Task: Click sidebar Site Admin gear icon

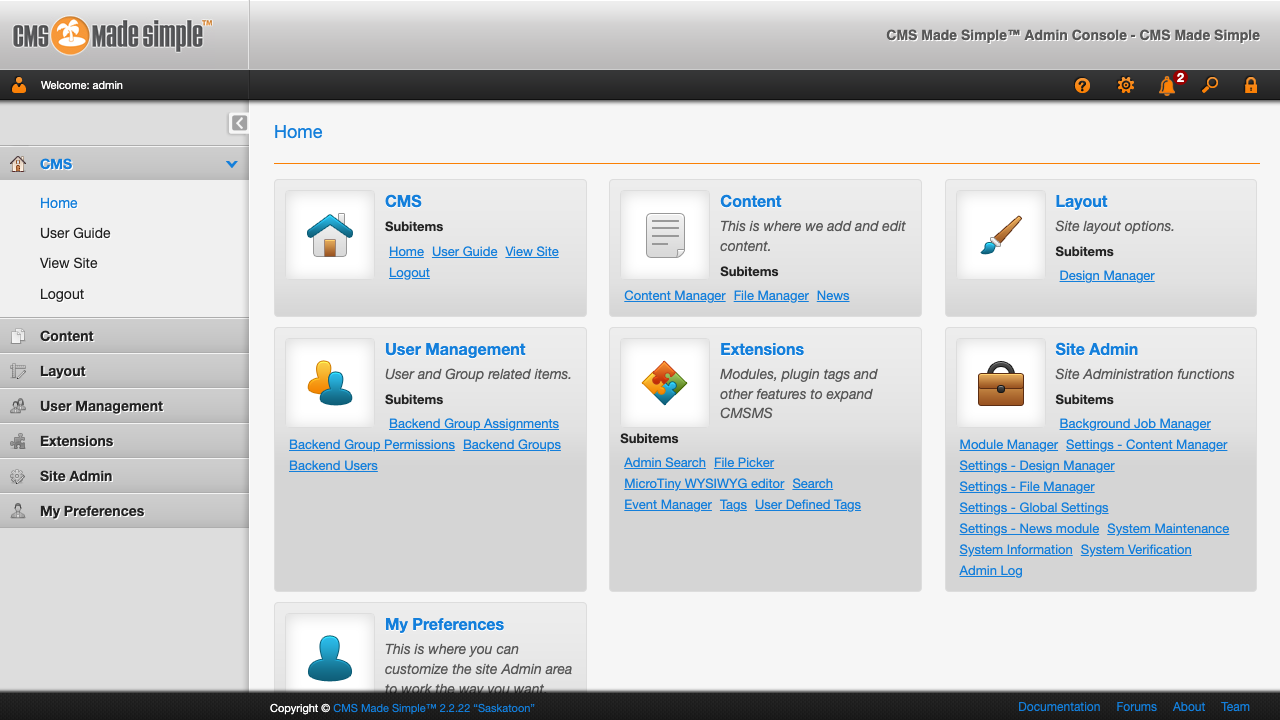Action: 18,476
